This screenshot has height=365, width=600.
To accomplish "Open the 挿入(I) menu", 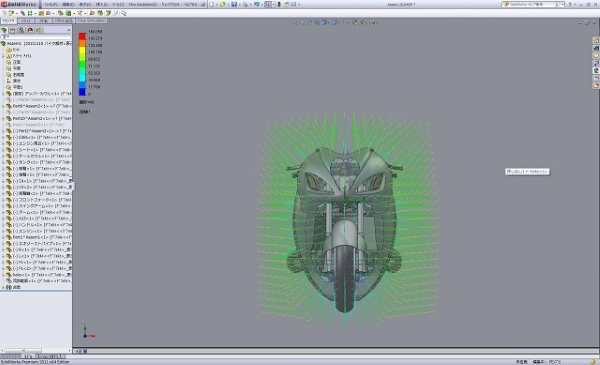I will point(101,5).
